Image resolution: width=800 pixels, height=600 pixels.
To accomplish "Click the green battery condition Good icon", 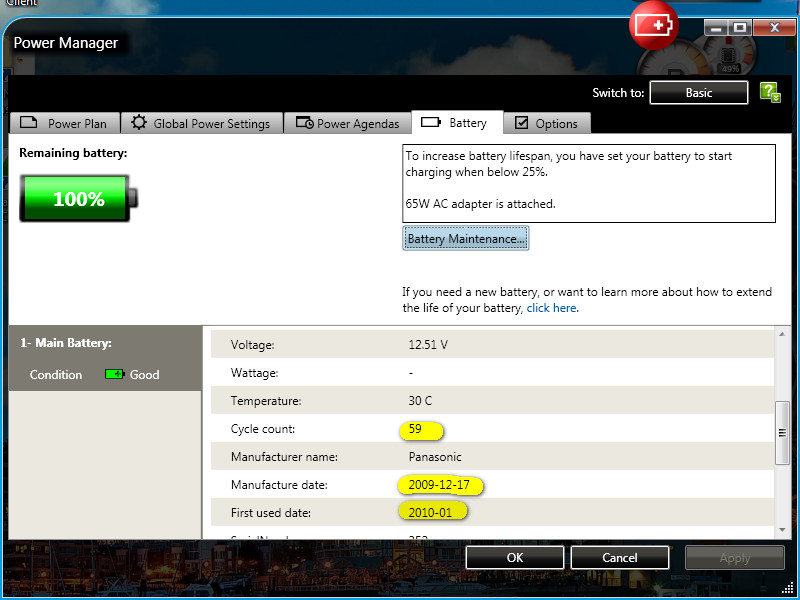I will pyautogui.click(x=115, y=375).
